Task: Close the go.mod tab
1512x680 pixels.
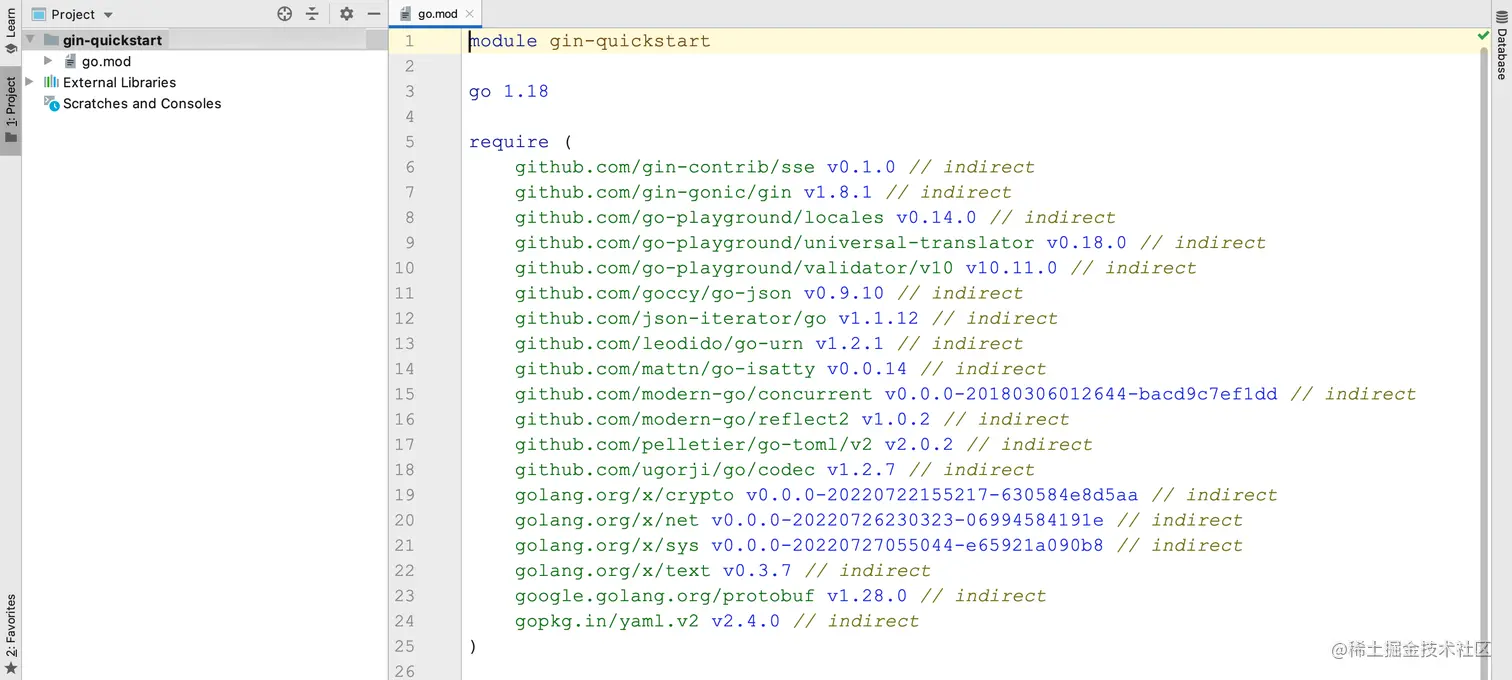Action: click(x=470, y=14)
